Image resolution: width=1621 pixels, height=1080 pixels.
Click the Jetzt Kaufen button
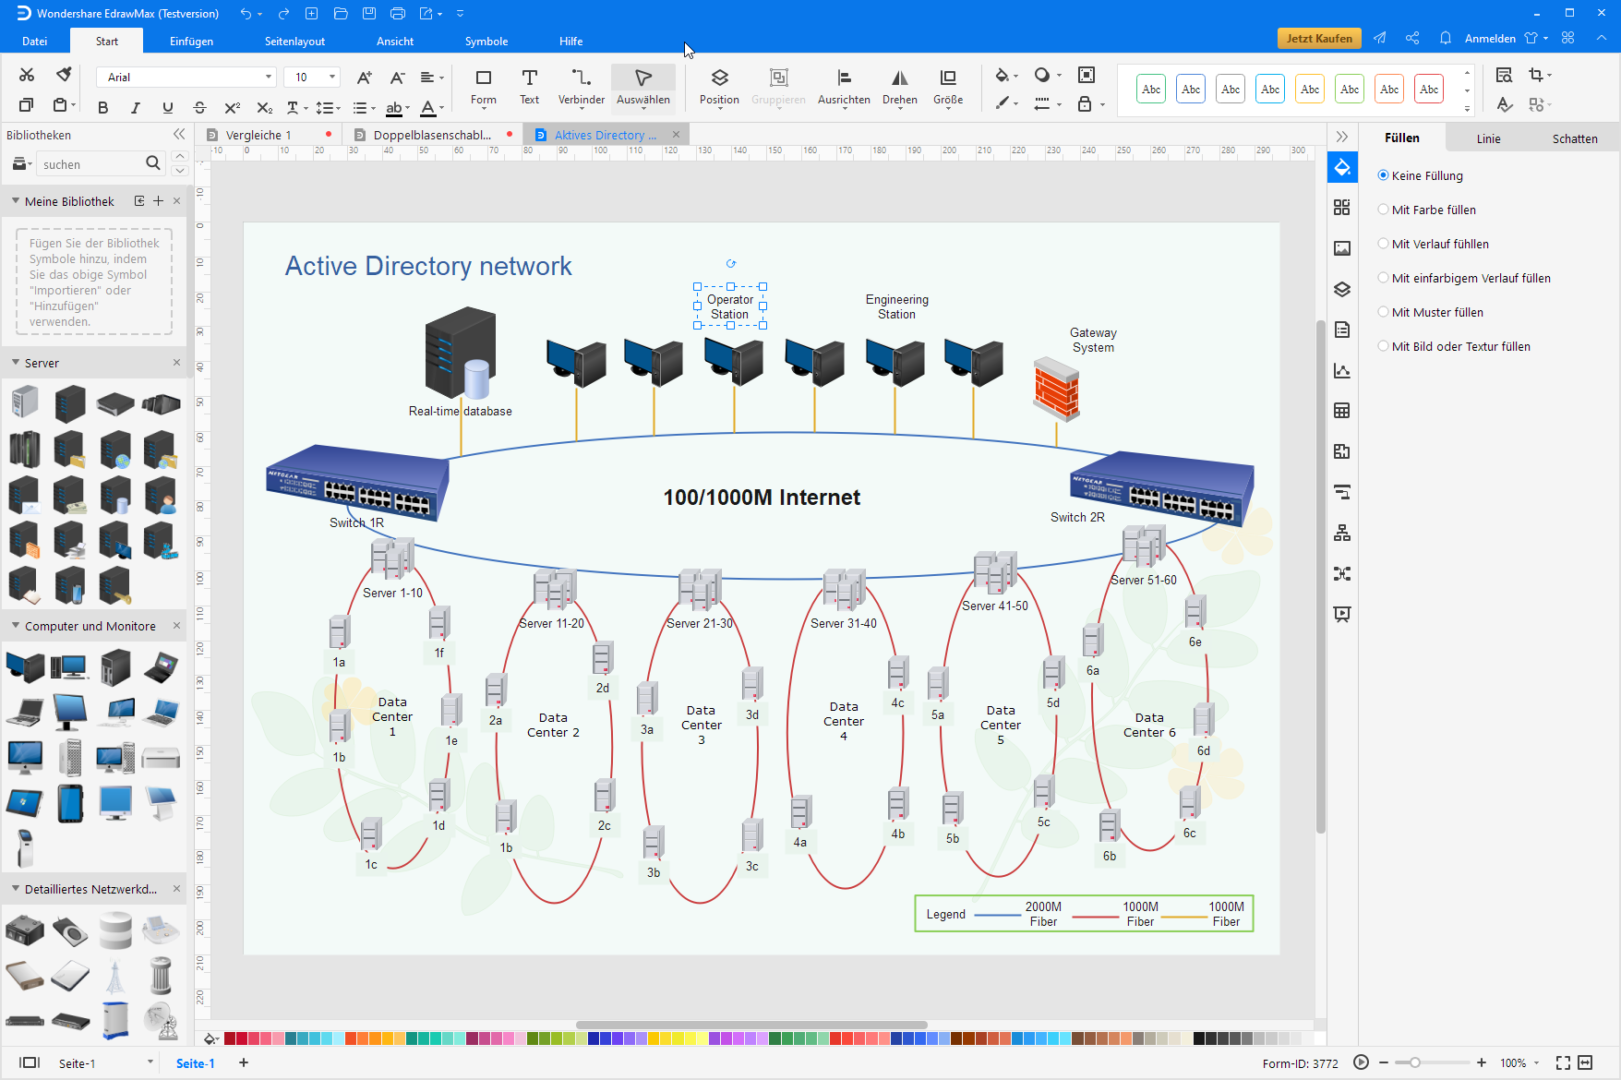click(x=1318, y=38)
